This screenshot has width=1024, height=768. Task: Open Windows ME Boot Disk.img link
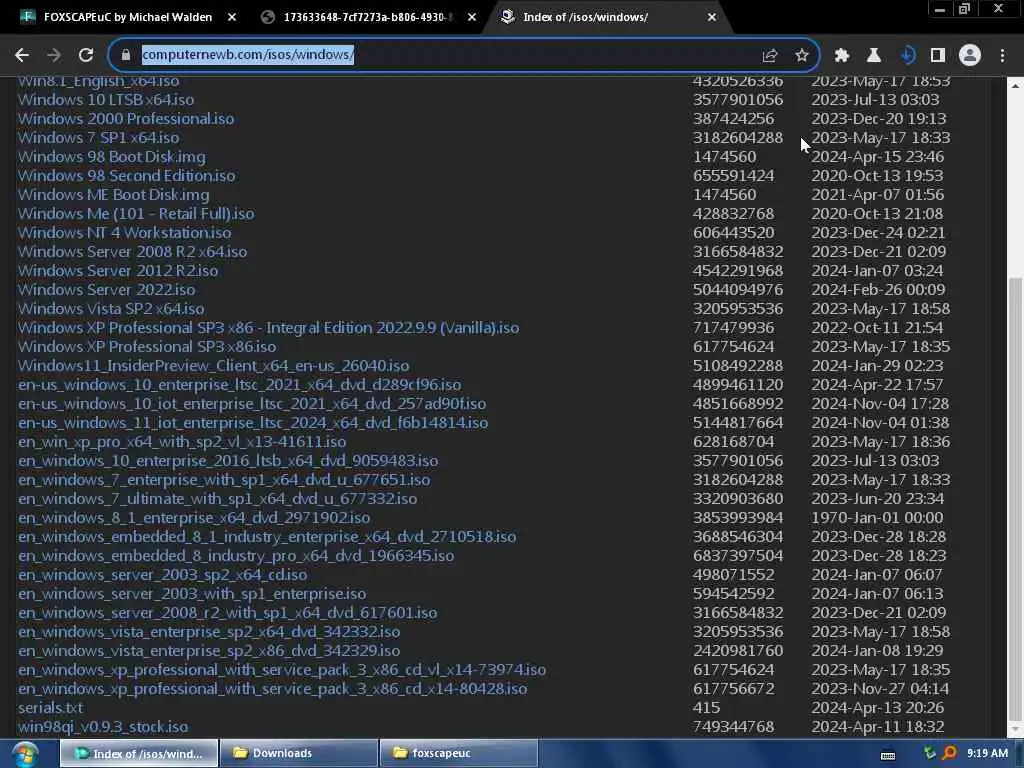click(x=114, y=195)
